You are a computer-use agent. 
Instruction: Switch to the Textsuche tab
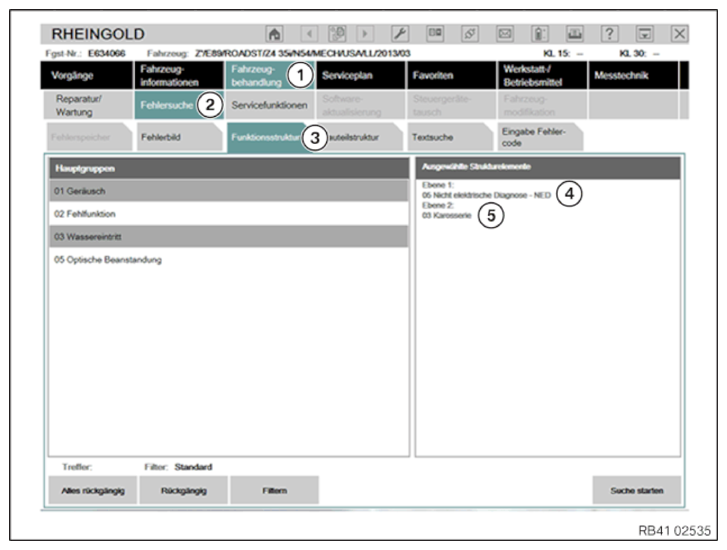click(x=450, y=137)
